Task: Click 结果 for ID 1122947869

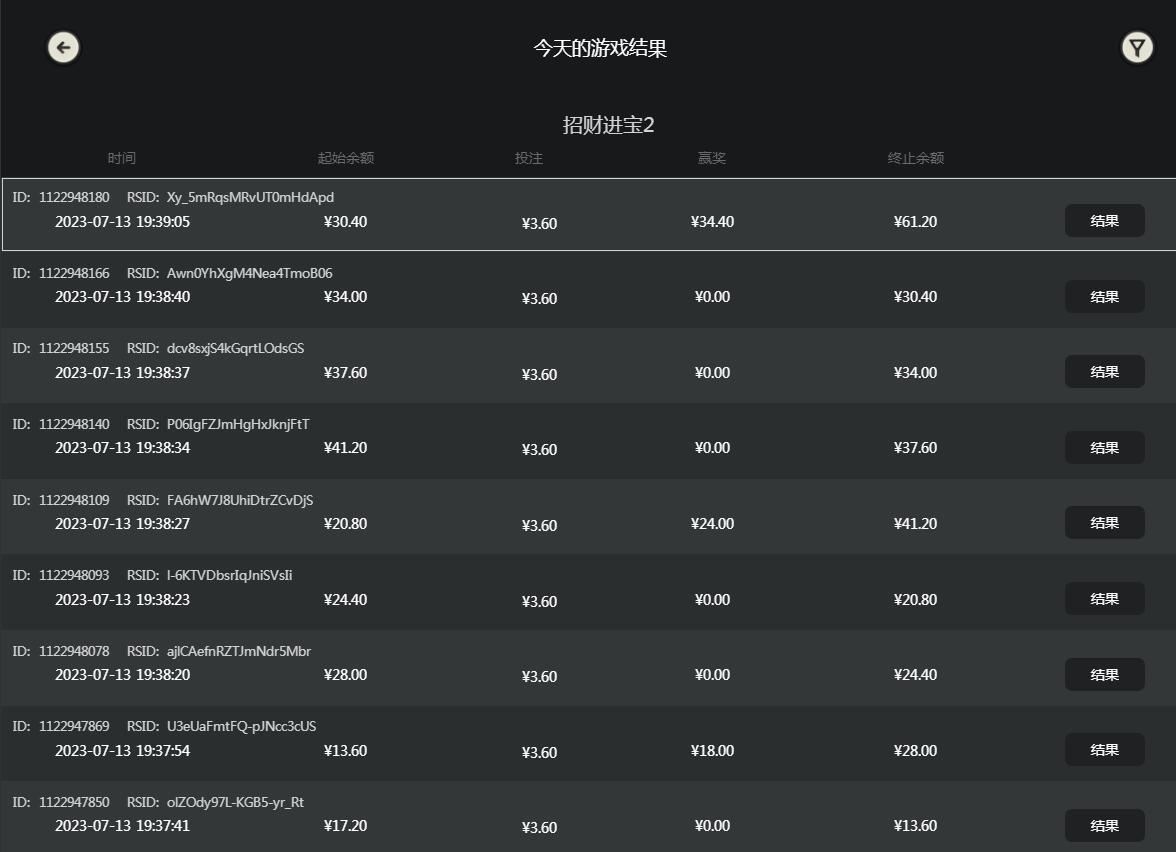Action: [1104, 750]
